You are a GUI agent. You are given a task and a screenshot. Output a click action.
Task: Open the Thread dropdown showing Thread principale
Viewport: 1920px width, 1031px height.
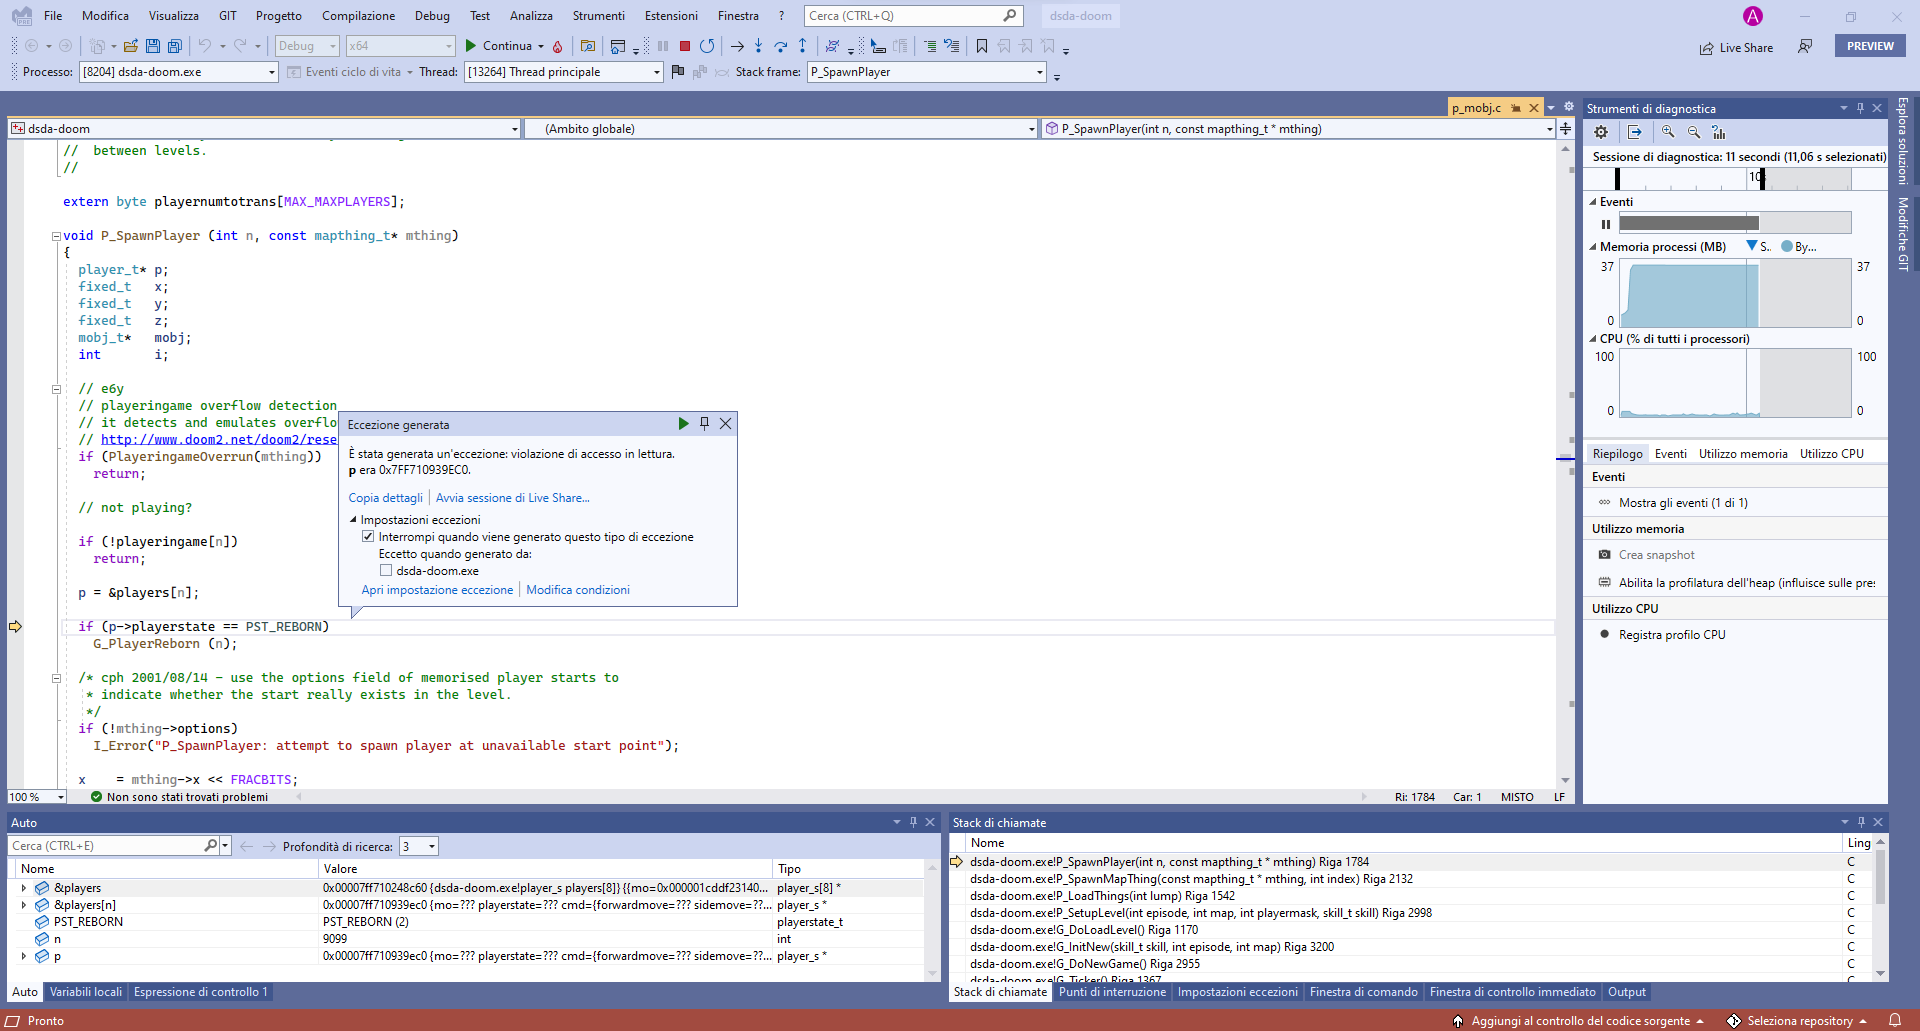click(564, 72)
